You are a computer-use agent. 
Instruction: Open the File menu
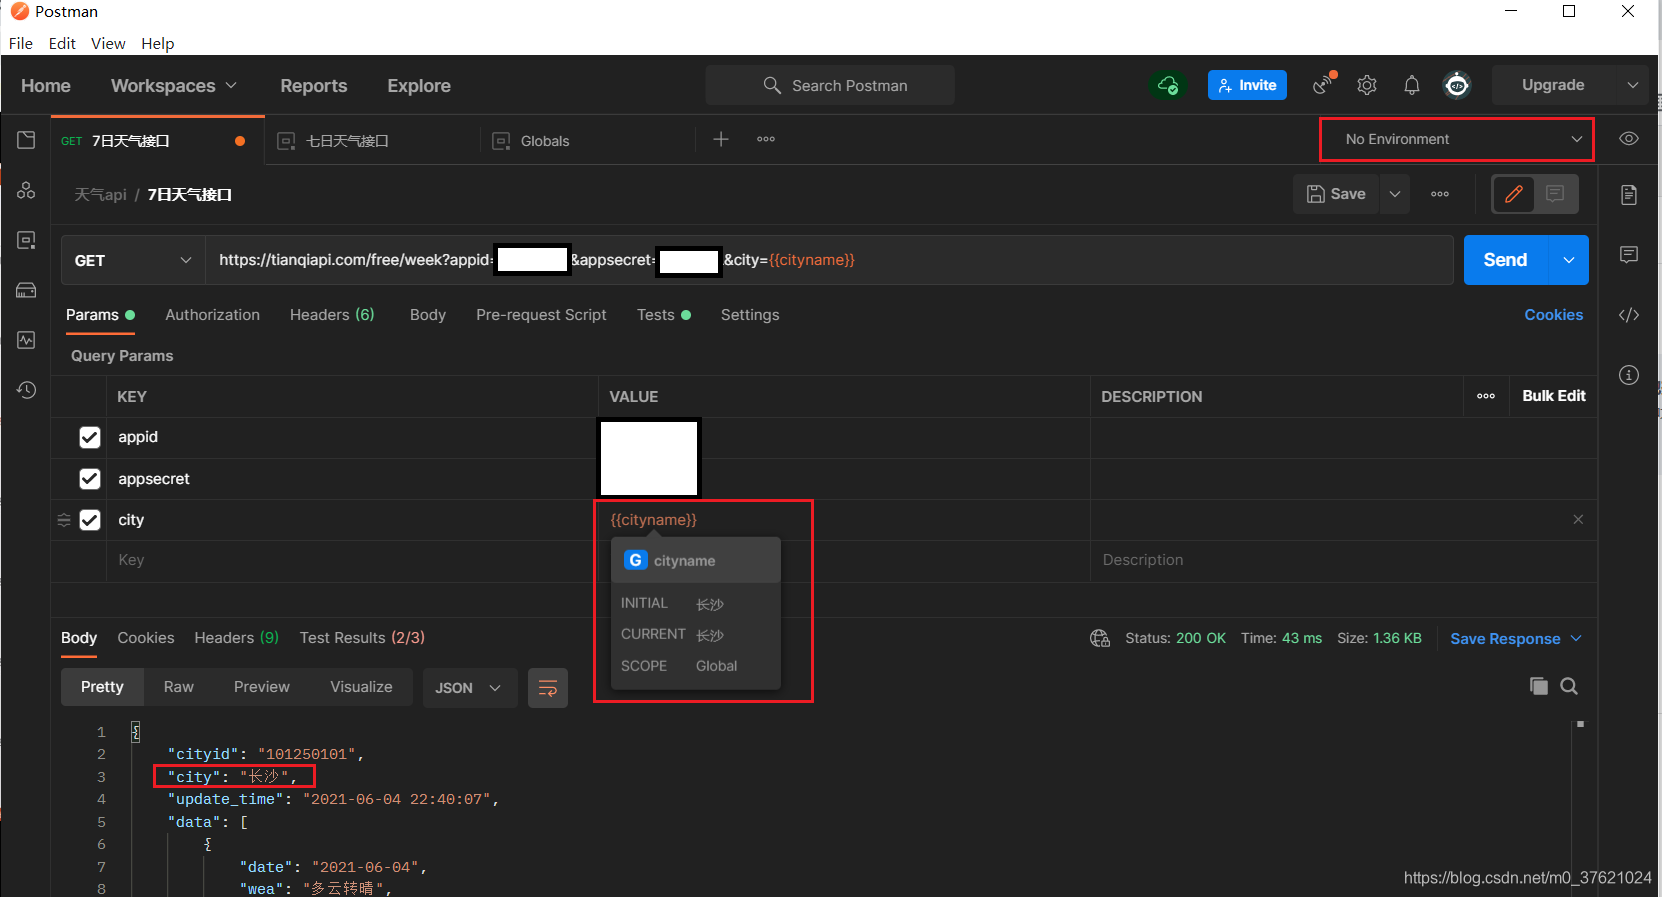21,43
